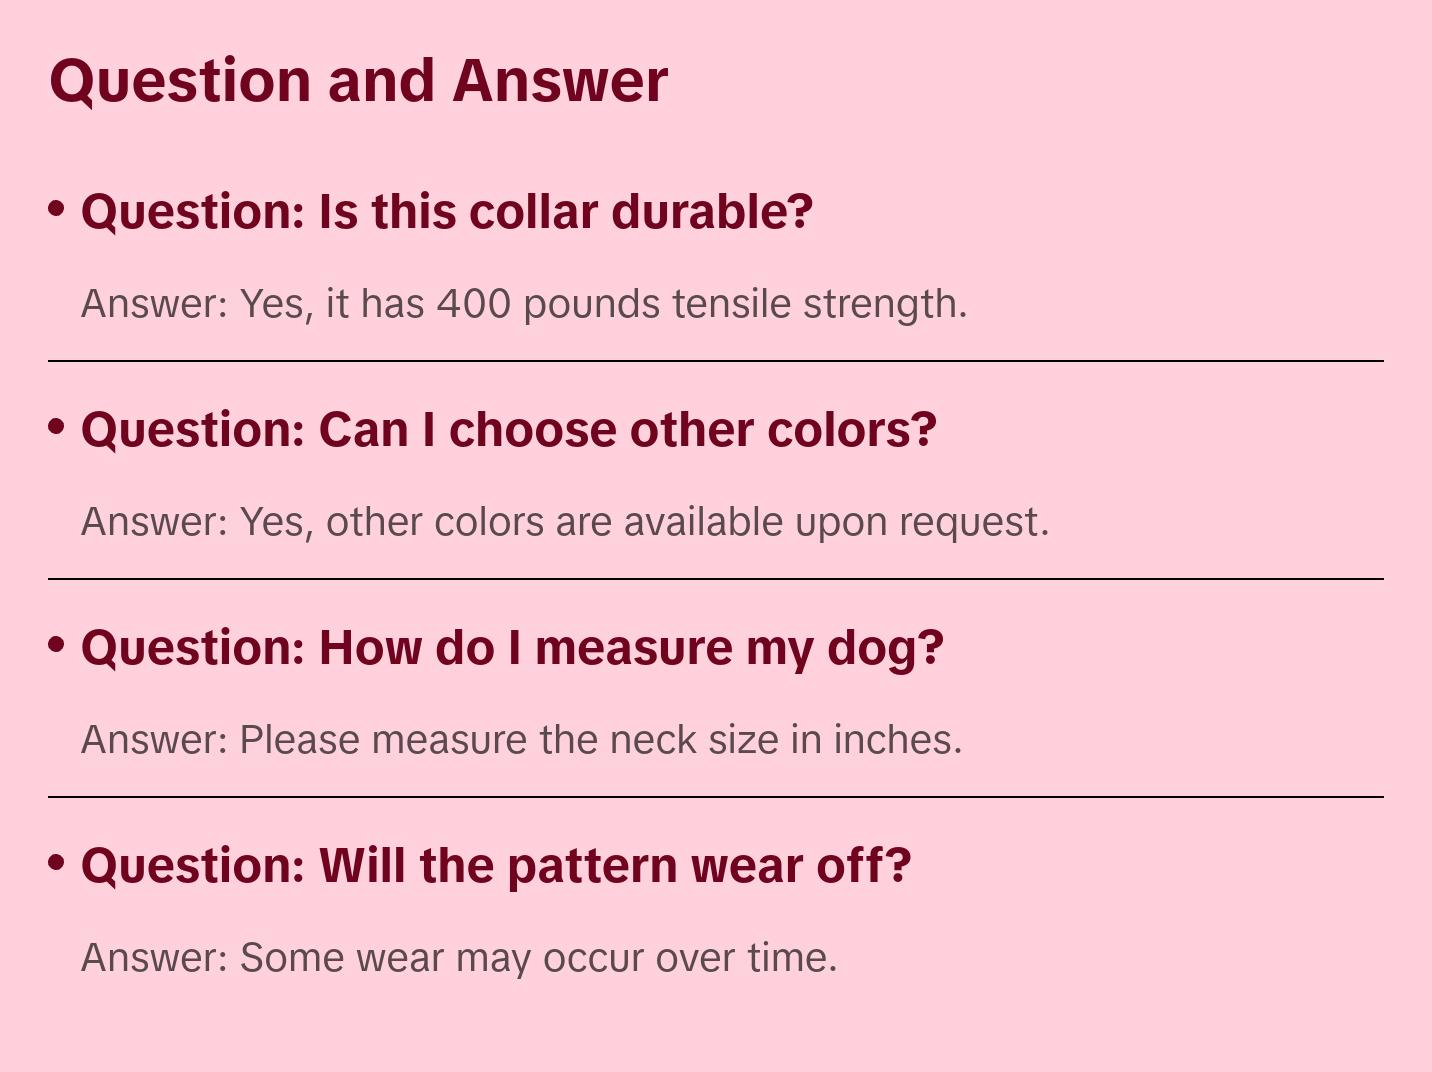This screenshot has width=1432, height=1072.
Task: Click the bullet beside the collar durable question
Action: point(57,209)
